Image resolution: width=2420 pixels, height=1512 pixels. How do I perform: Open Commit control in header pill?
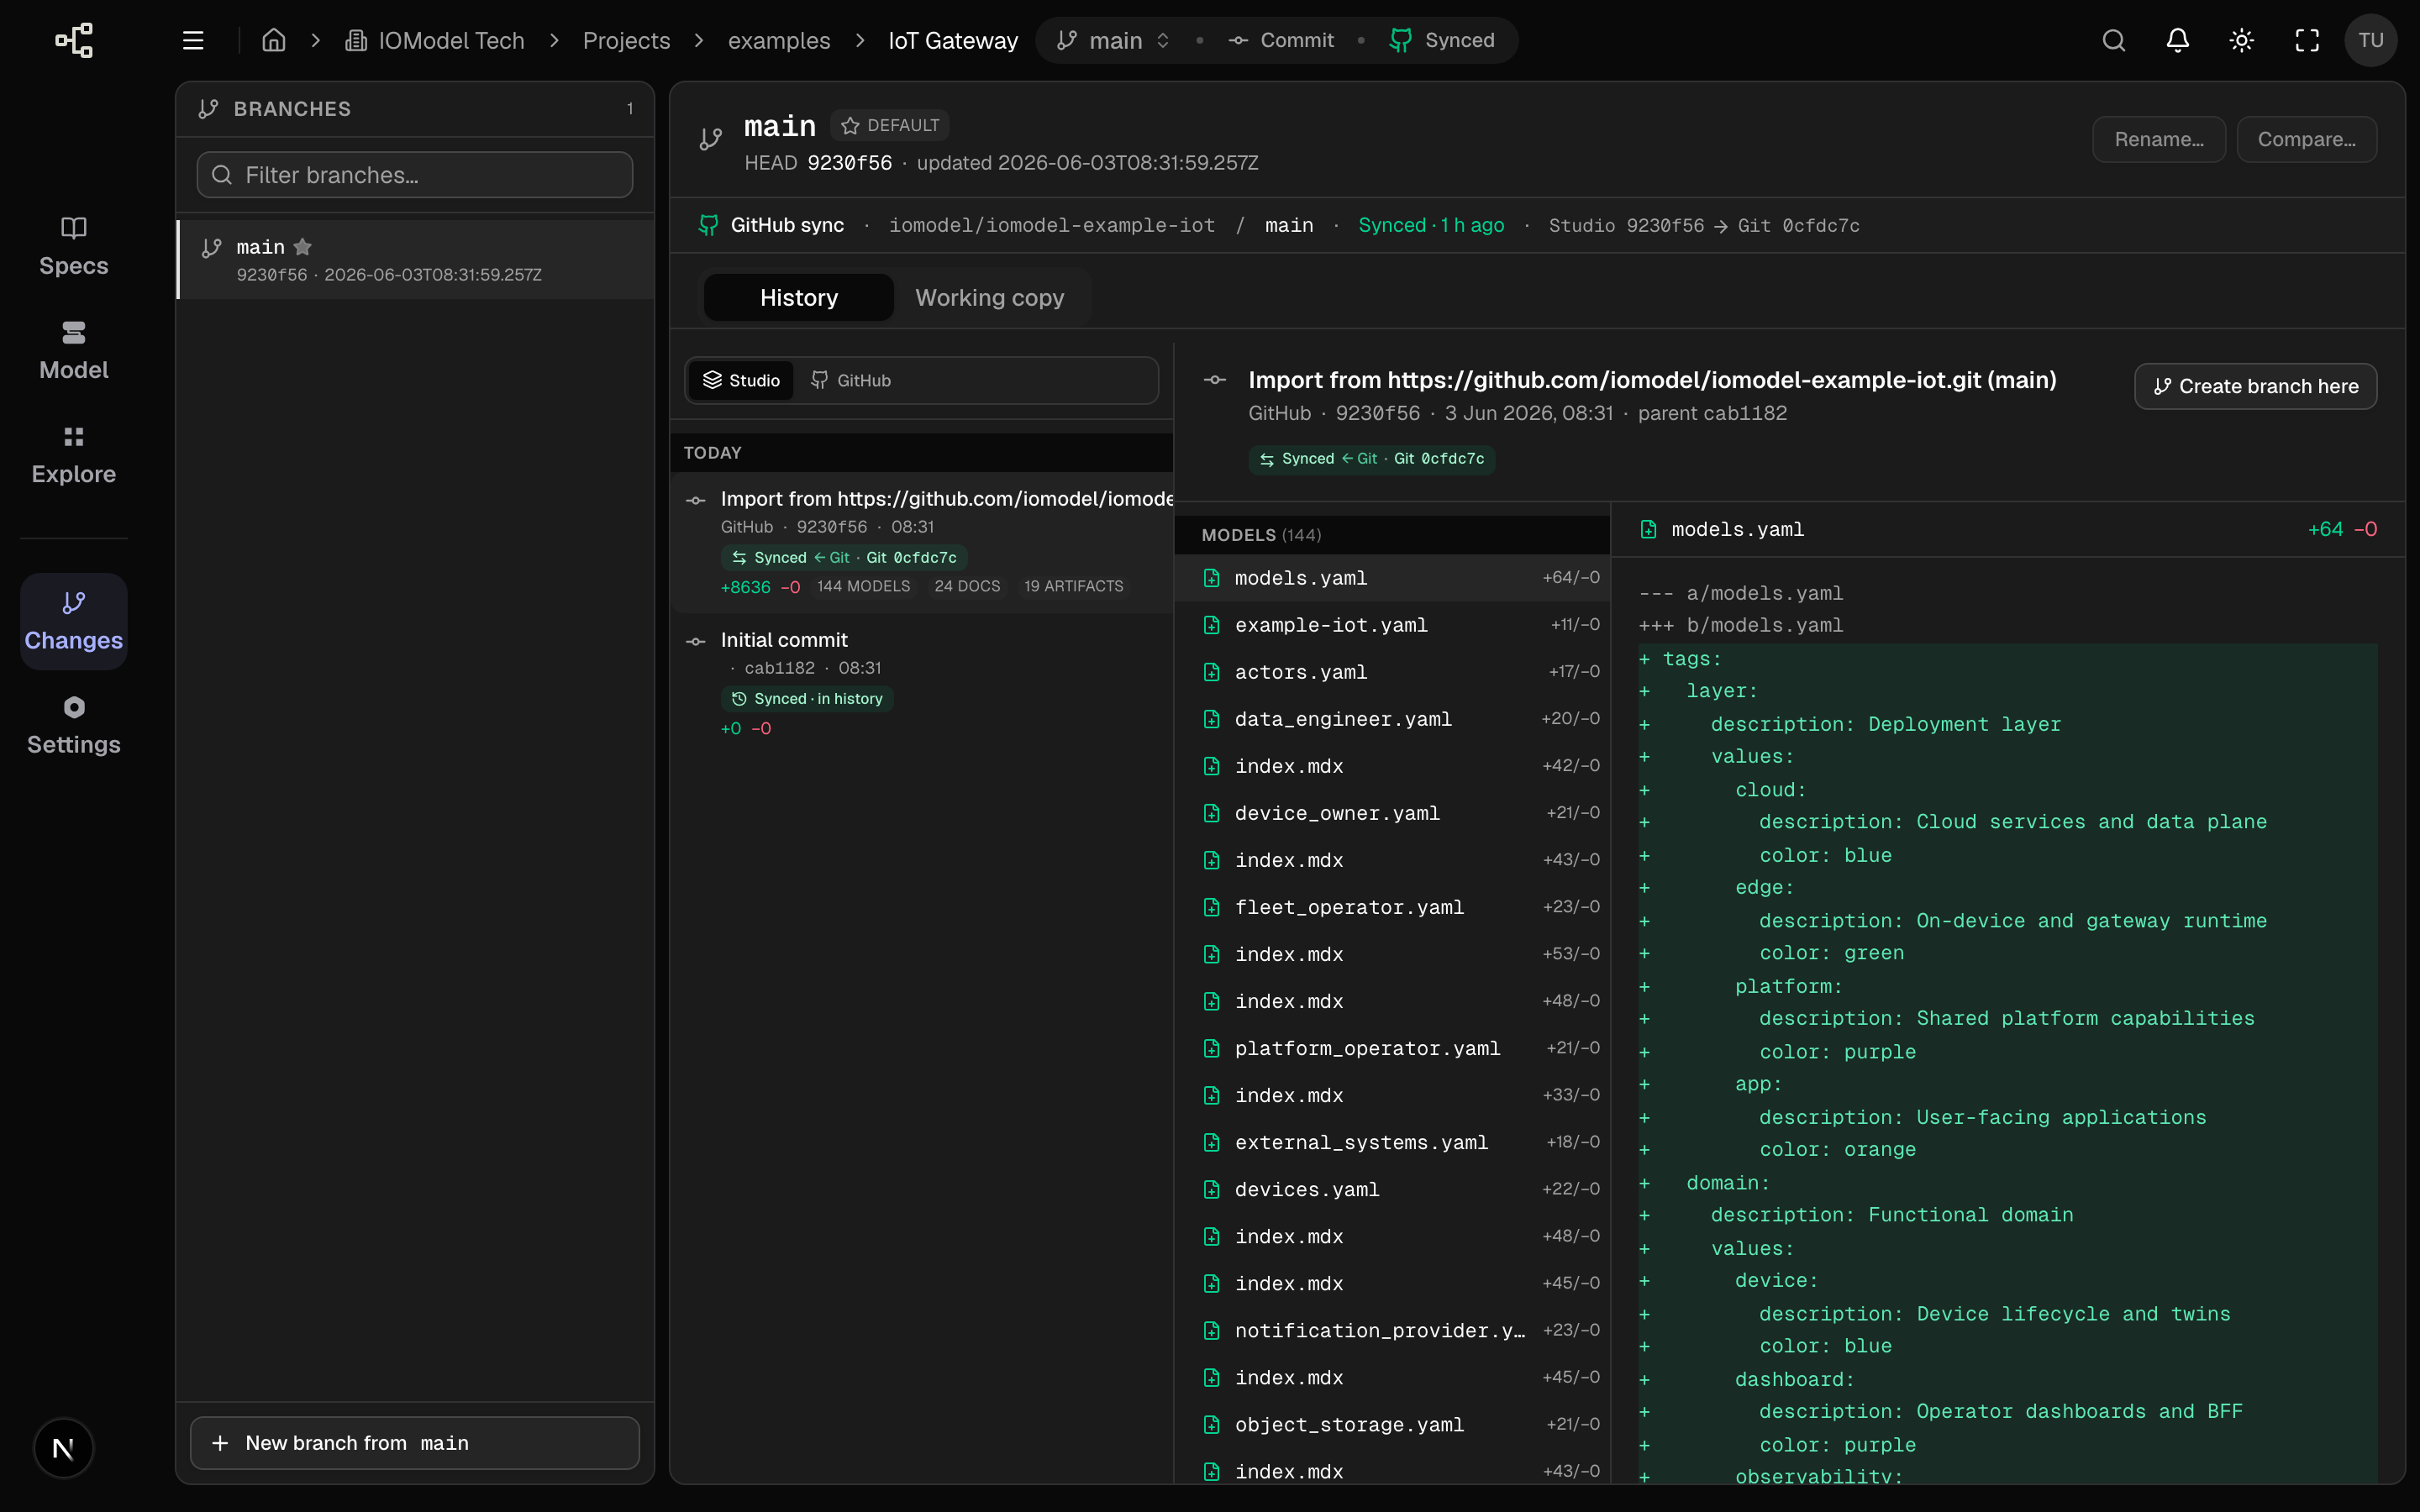(x=1281, y=41)
